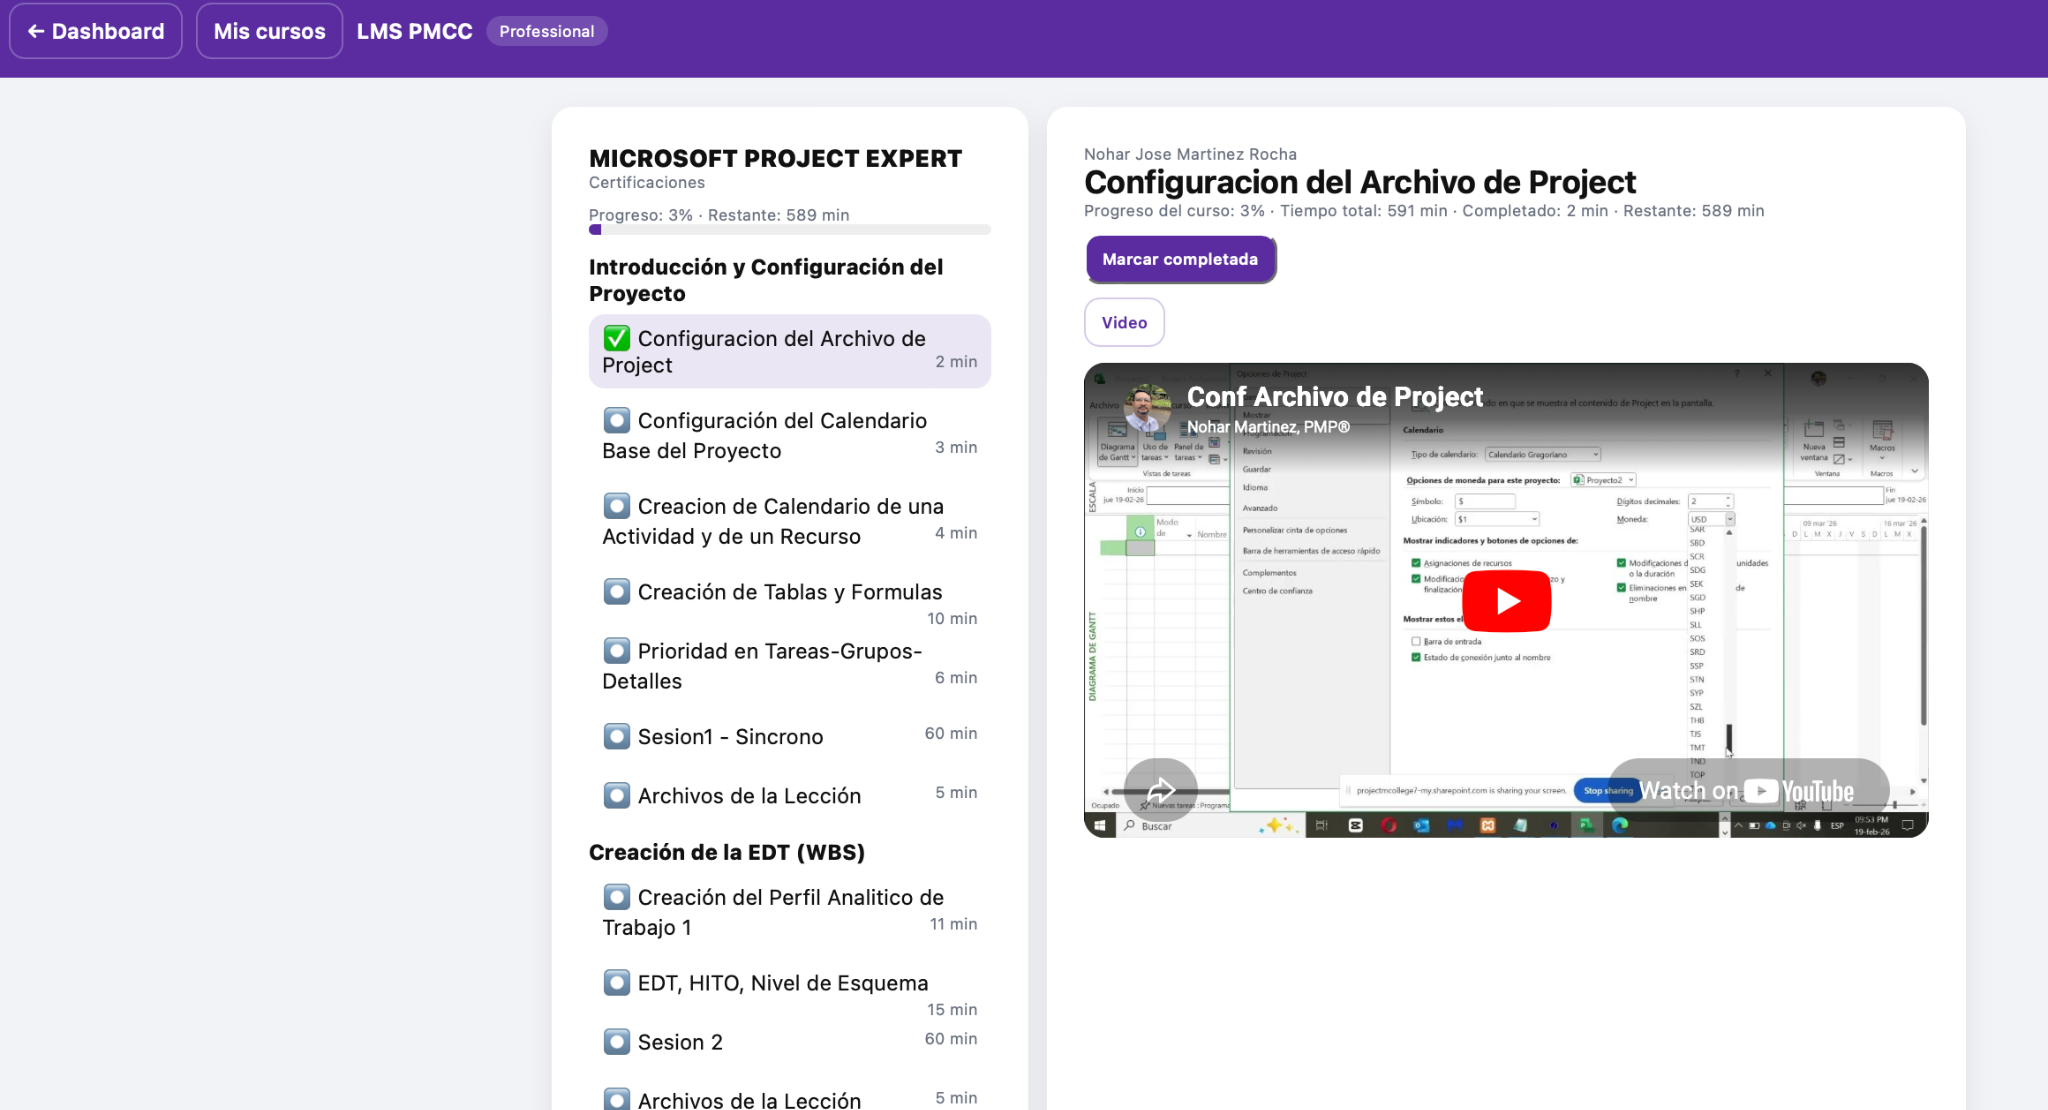Click Marcar completada button
2048x1110 pixels.
1180,259
